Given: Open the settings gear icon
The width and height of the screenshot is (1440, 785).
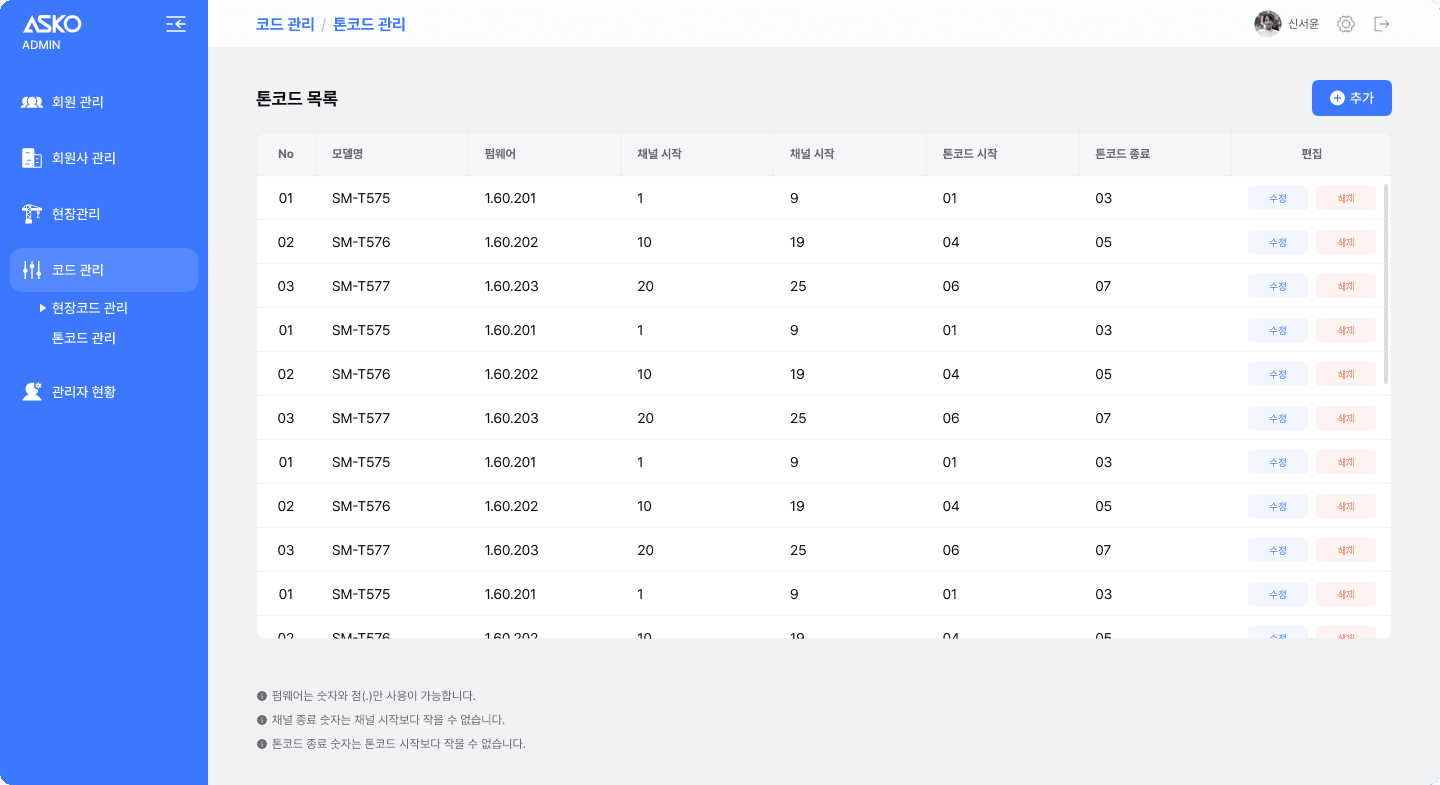Looking at the screenshot, I should click(1345, 23).
